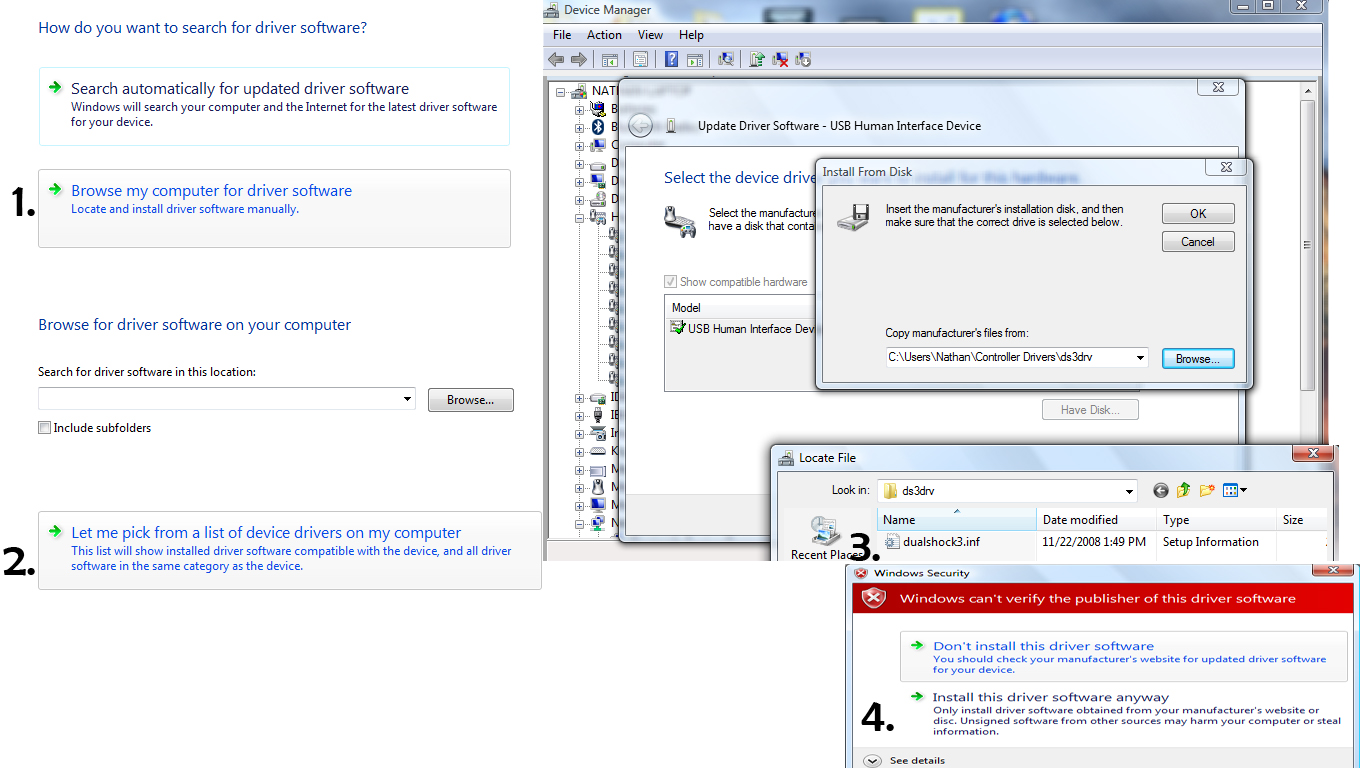Choose Let me pick from a list
The image size is (1360, 768).
point(290,550)
